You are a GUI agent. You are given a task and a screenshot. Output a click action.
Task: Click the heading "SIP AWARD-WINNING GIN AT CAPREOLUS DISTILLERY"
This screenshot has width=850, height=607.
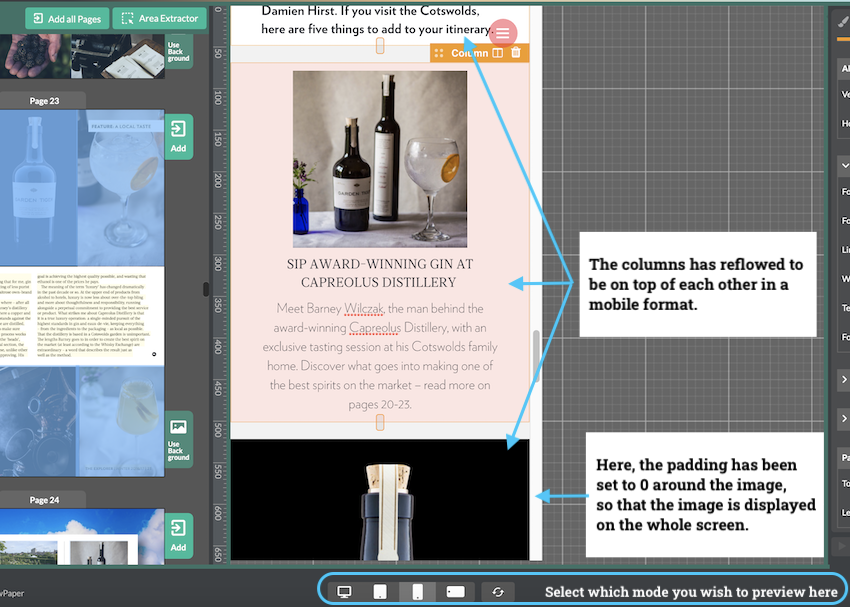click(x=379, y=273)
